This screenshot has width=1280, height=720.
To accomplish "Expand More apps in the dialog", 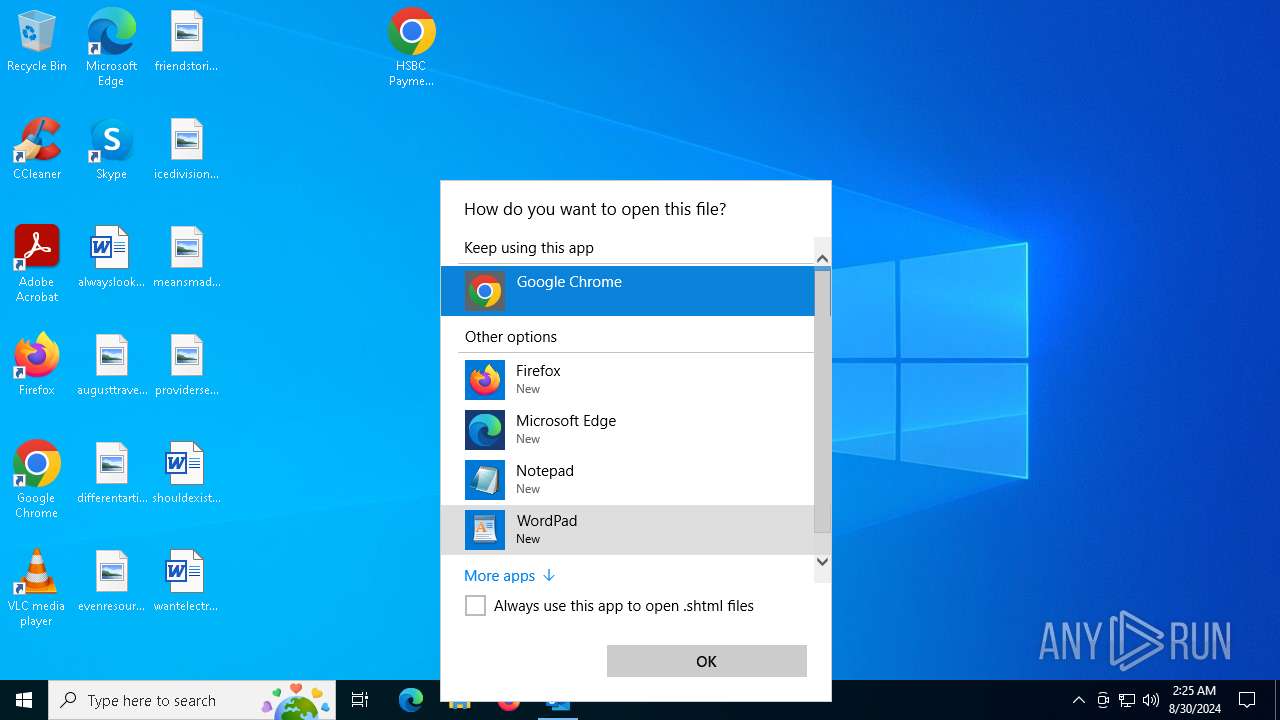I will pyautogui.click(x=509, y=576).
